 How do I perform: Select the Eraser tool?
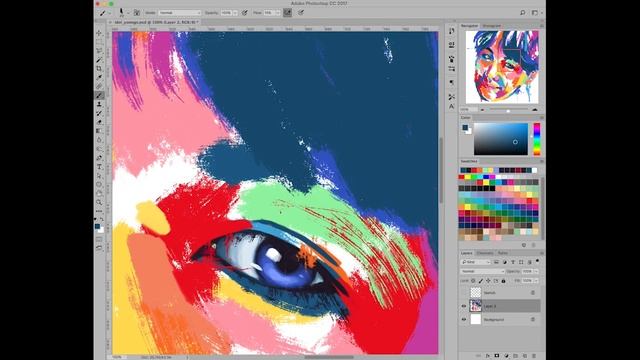pos(99,122)
